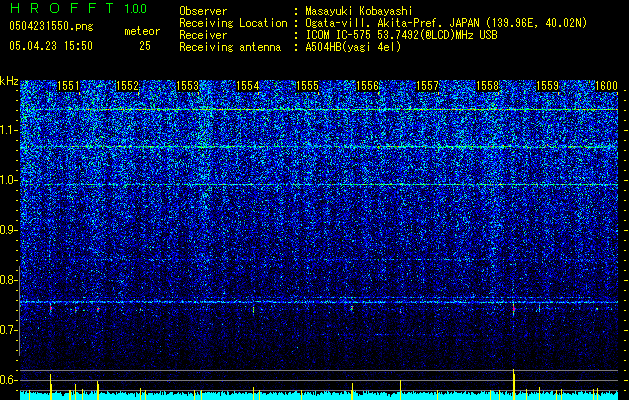This screenshot has width=629, height=400.
Task: Click the observer name Masayuki Kobayashi
Action: click(x=359, y=11)
